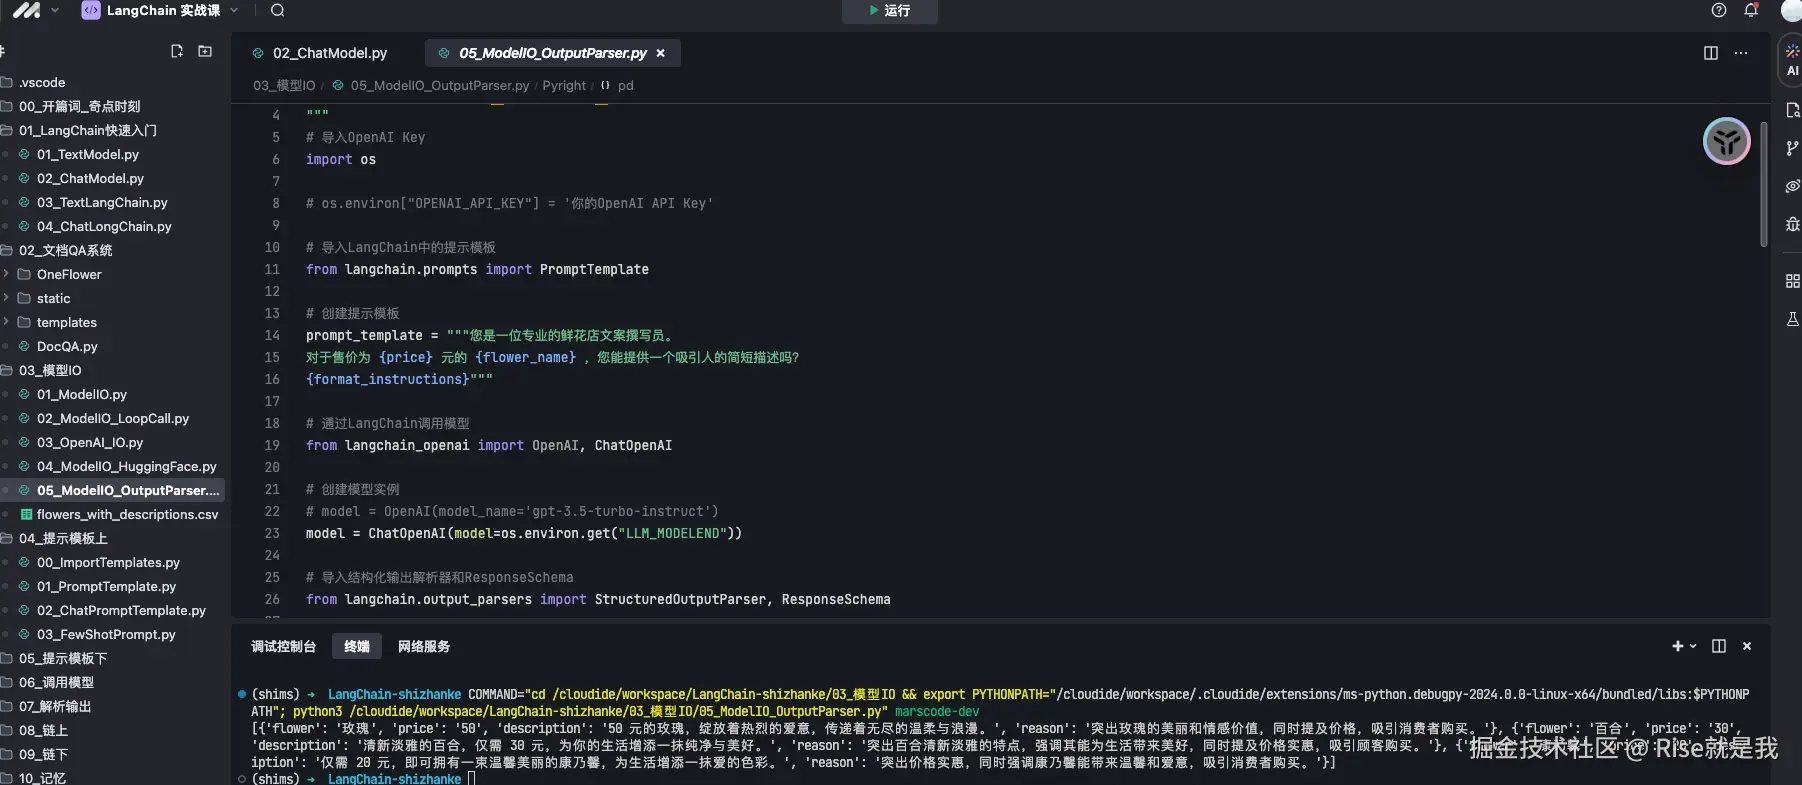Switch to the 02_ChatModel.py tab

point(329,53)
